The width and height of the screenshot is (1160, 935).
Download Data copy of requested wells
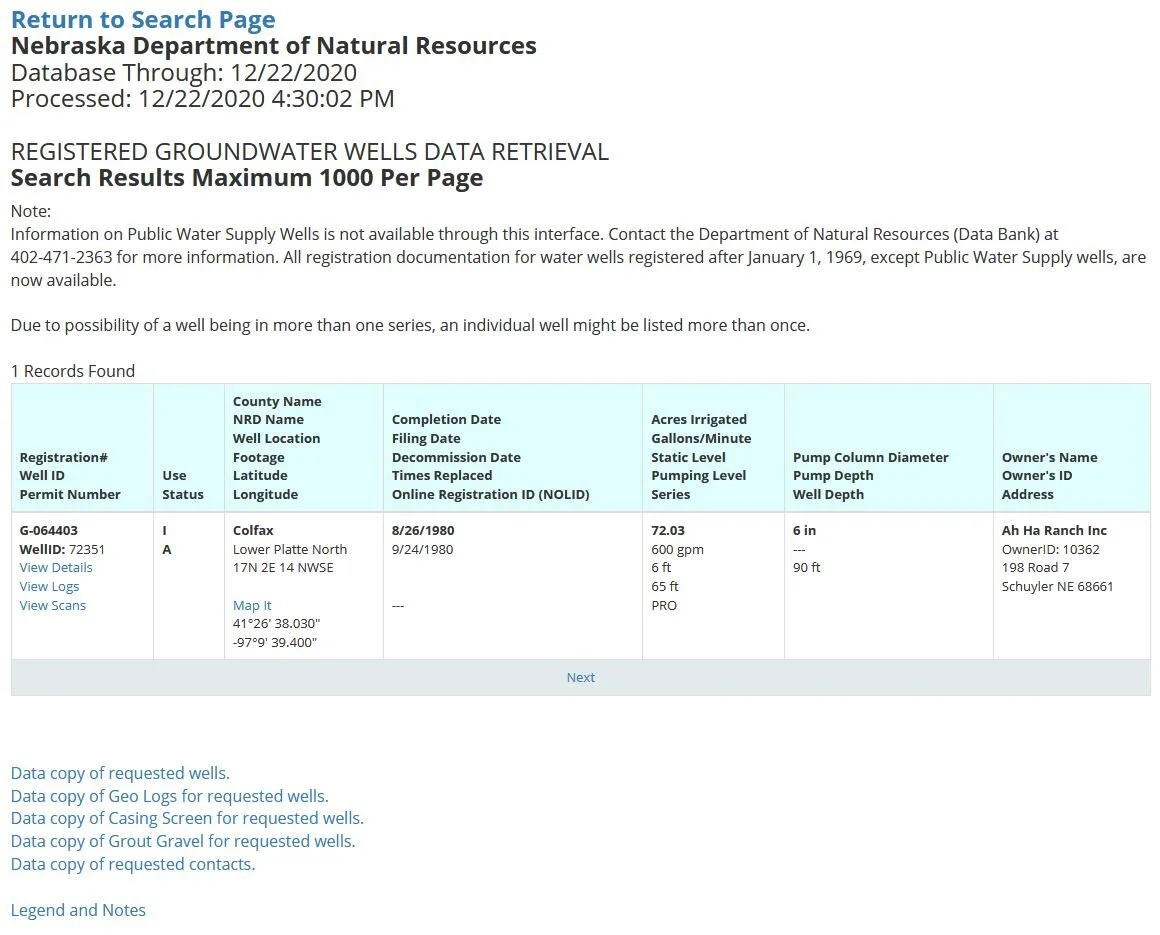[120, 773]
